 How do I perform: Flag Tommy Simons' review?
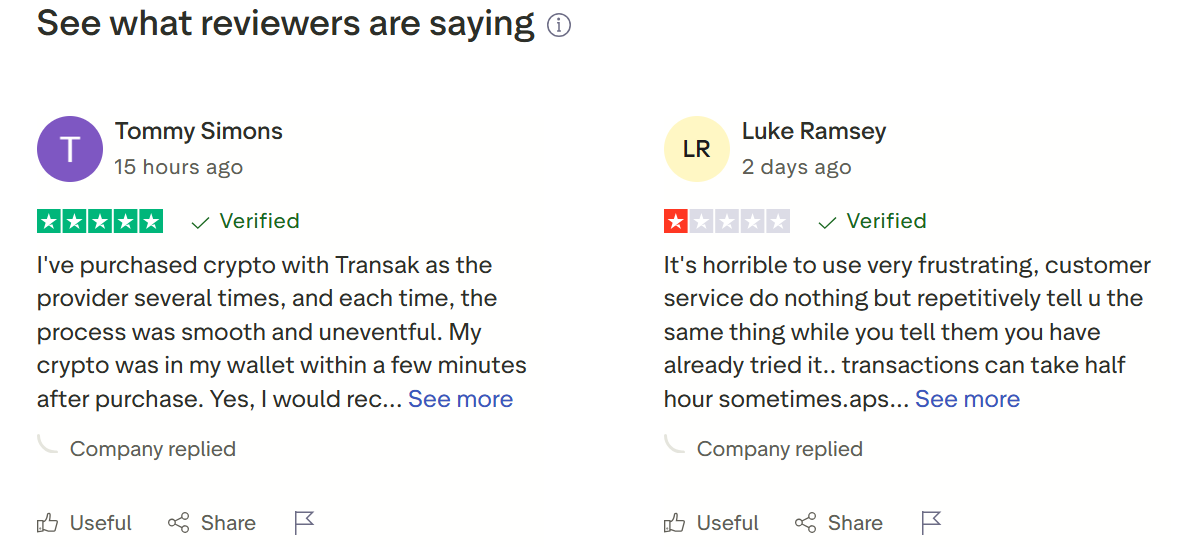point(305,522)
